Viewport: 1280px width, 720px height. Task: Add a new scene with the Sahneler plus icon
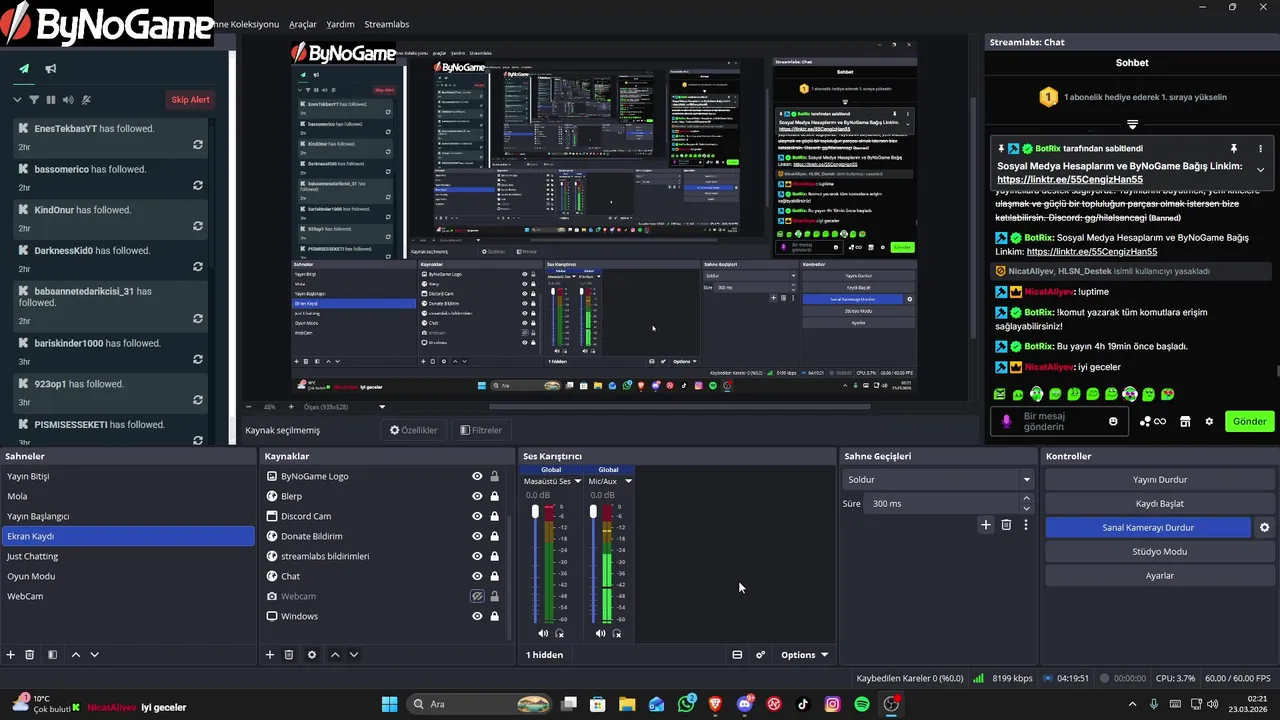(11, 655)
